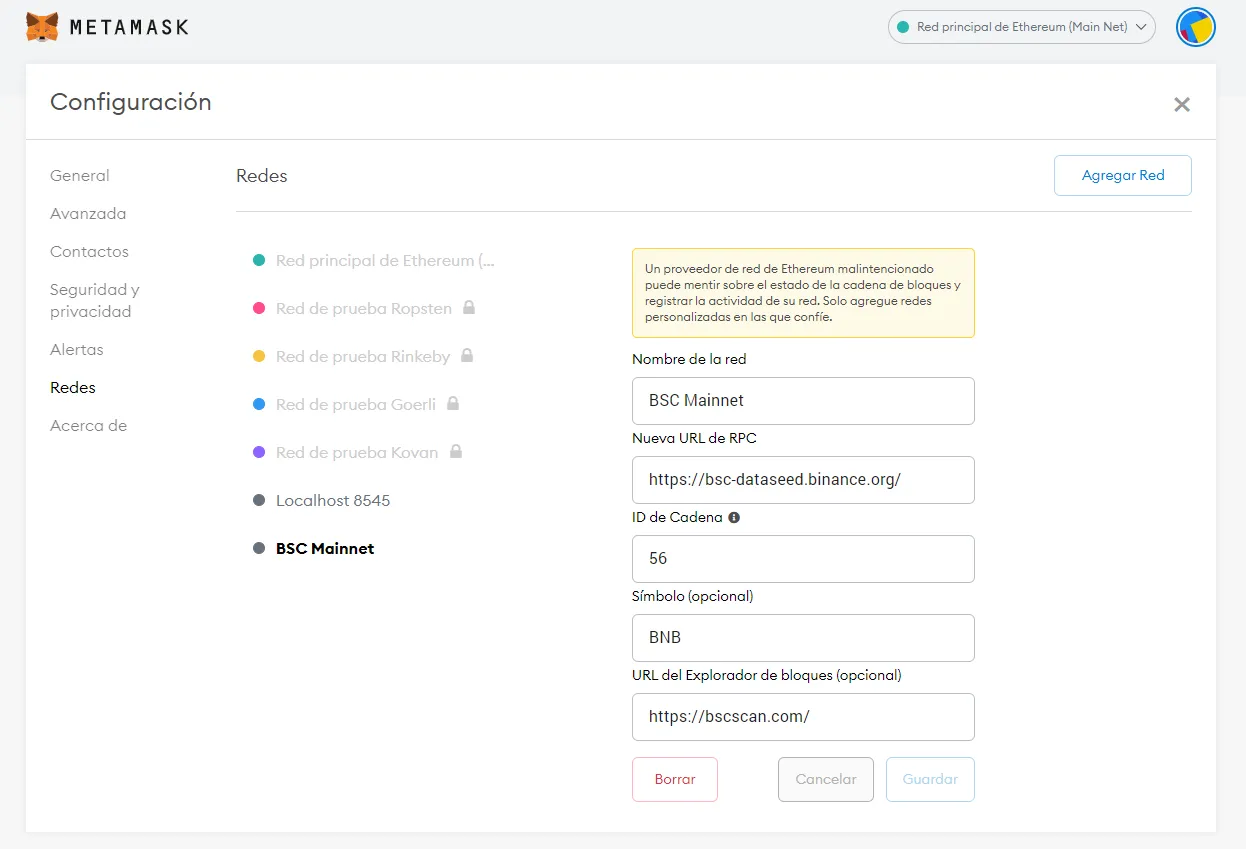Select Red de prueba Kovan
Viewport: 1246px width, 849px height.
(357, 452)
